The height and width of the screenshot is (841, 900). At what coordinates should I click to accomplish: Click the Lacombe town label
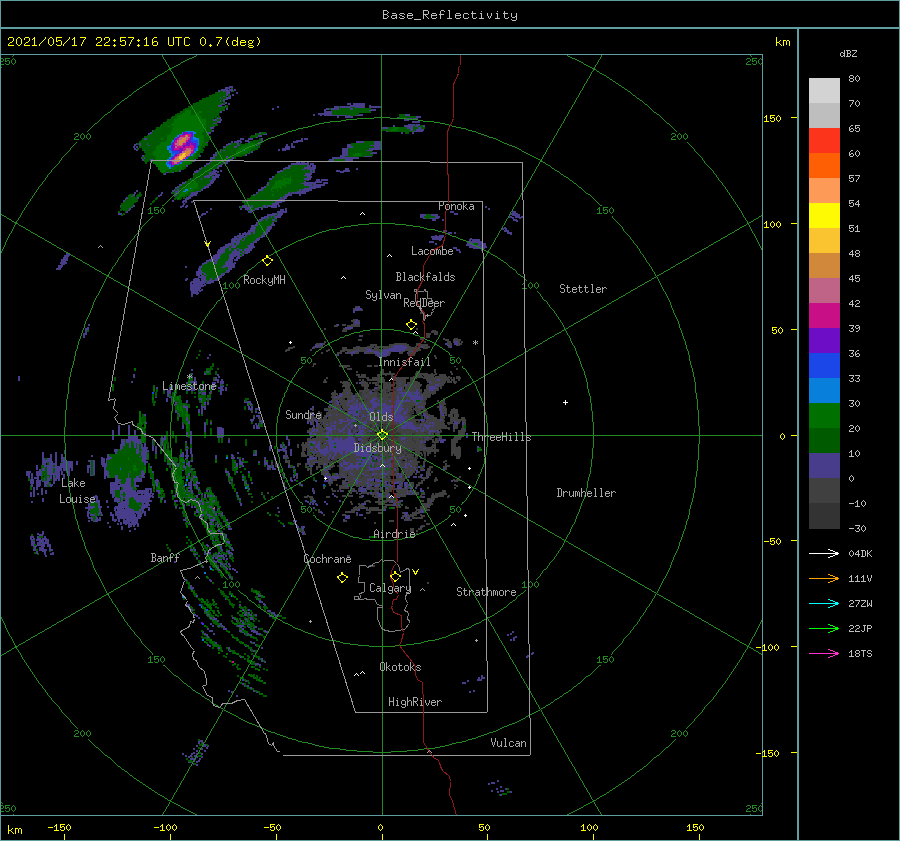pos(432,251)
